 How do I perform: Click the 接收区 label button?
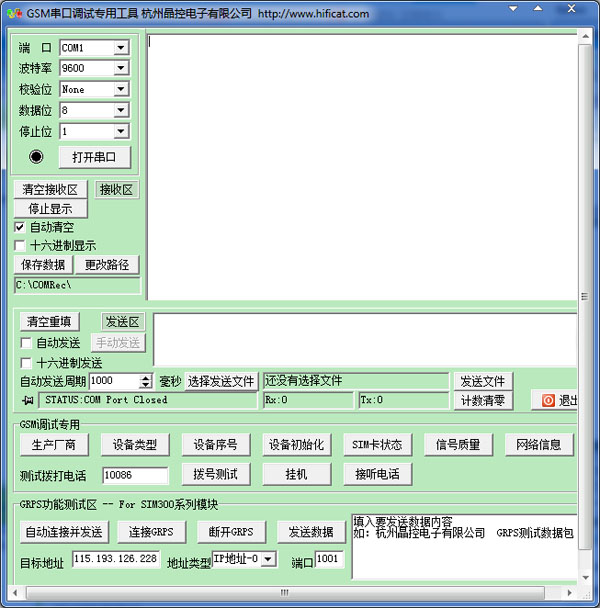click(116, 190)
